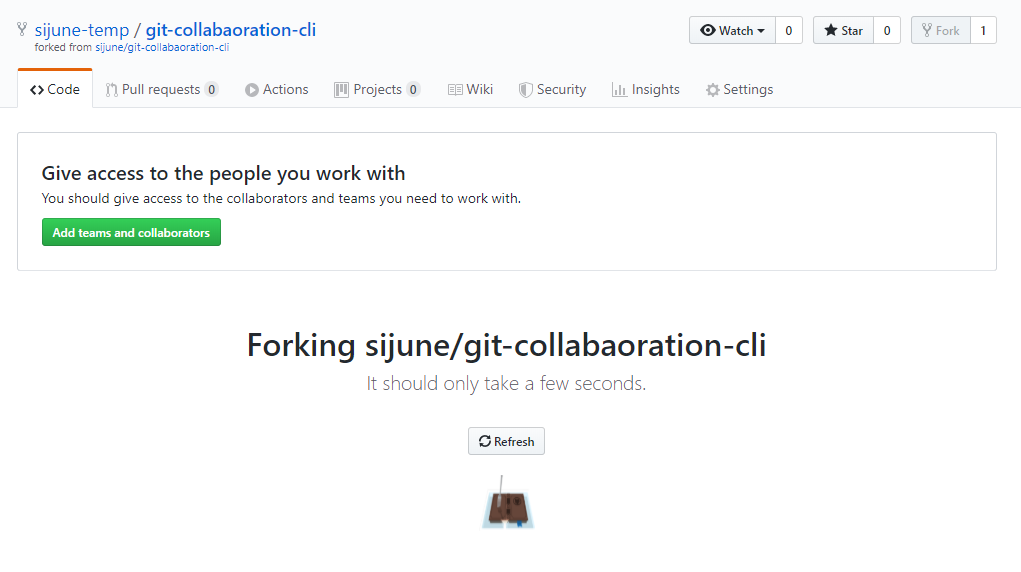View the forks count next to Fork

click(983, 31)
